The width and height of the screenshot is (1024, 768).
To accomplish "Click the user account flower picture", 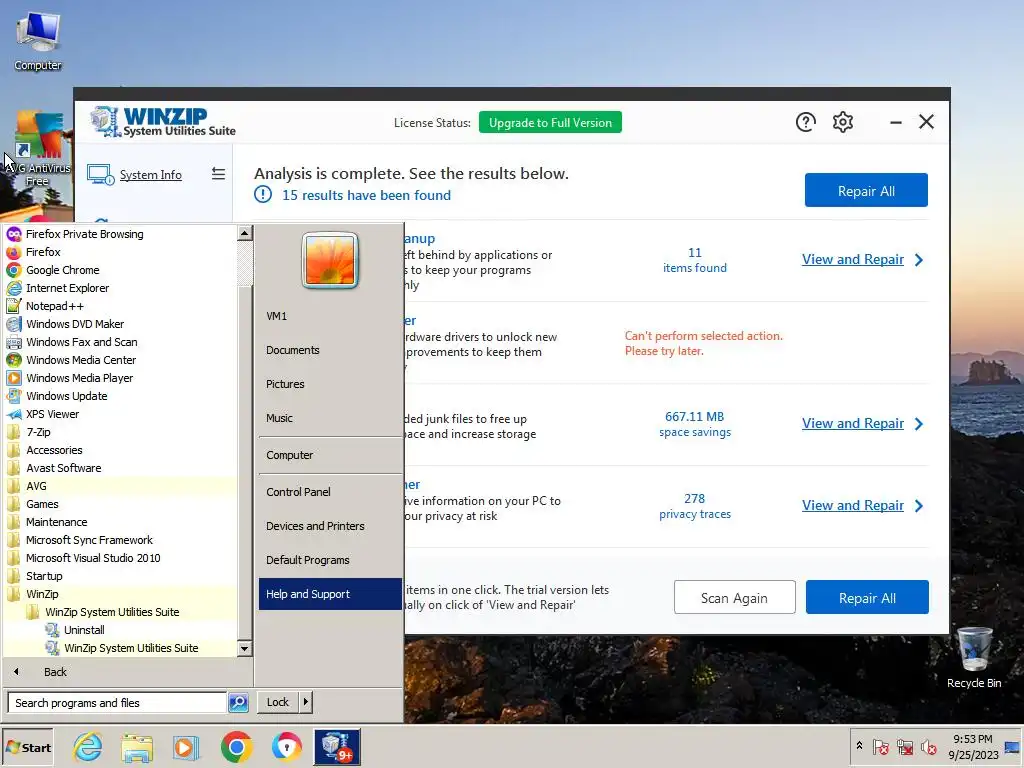I will click(330, 260).
